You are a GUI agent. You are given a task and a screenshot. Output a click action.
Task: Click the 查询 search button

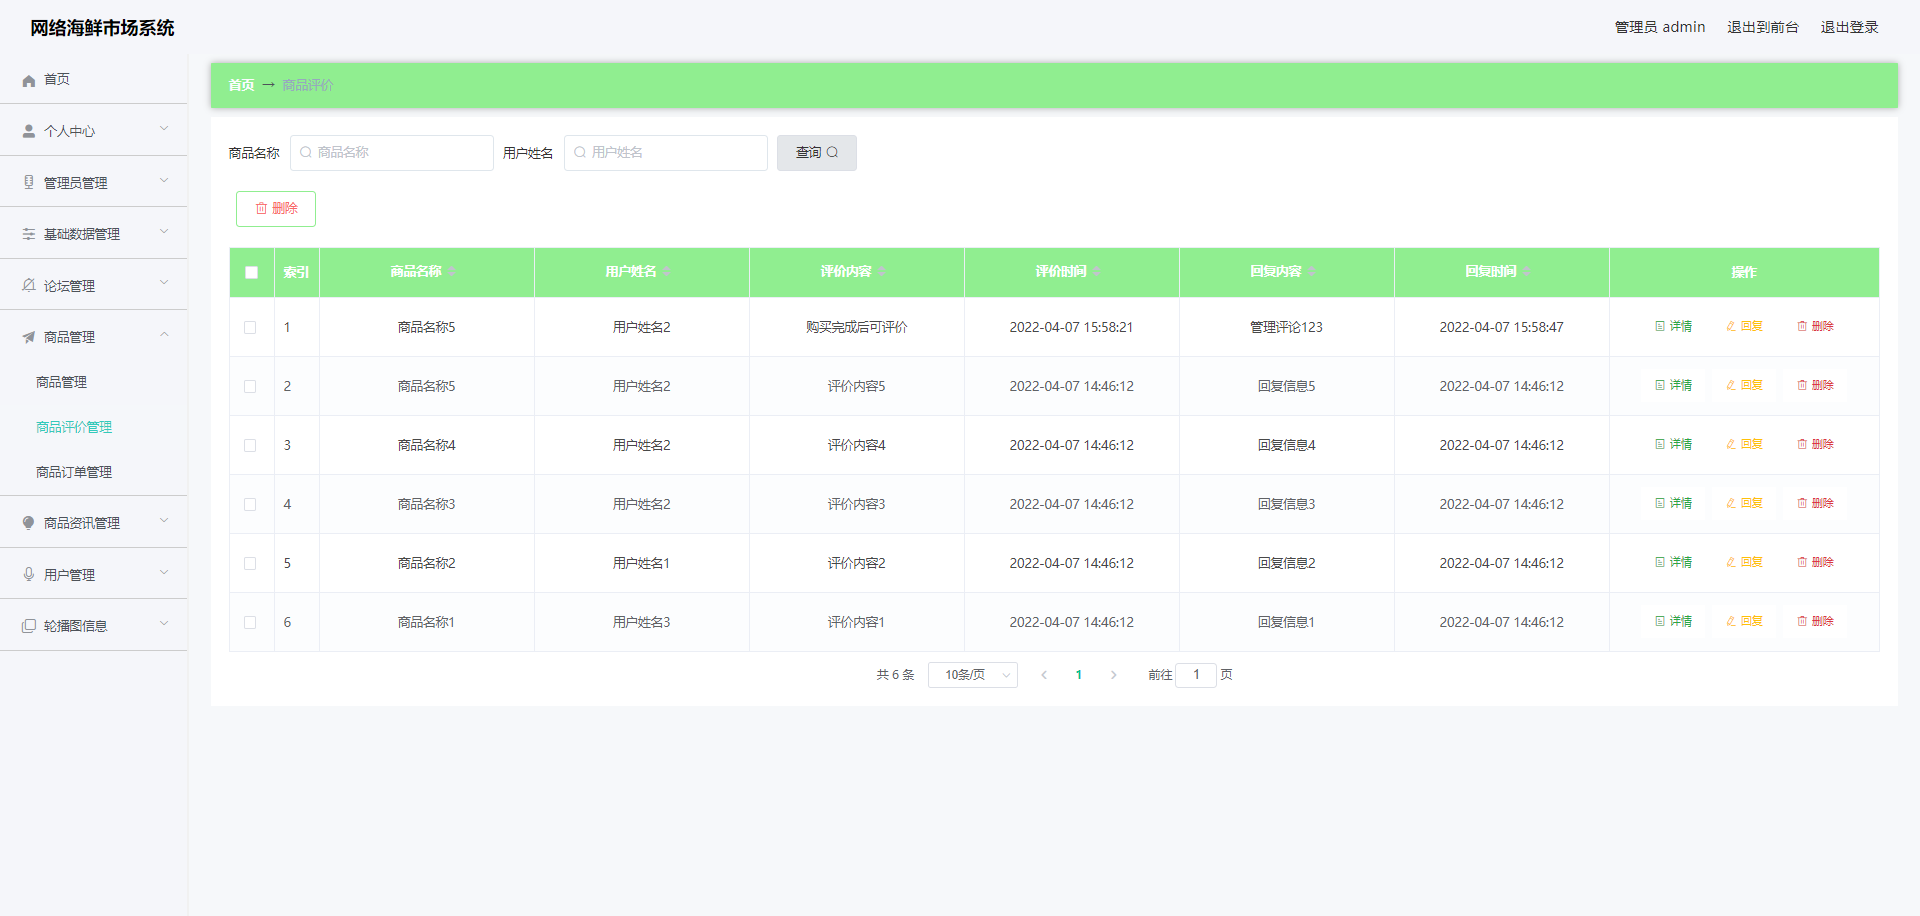click(x=817, y=153)
